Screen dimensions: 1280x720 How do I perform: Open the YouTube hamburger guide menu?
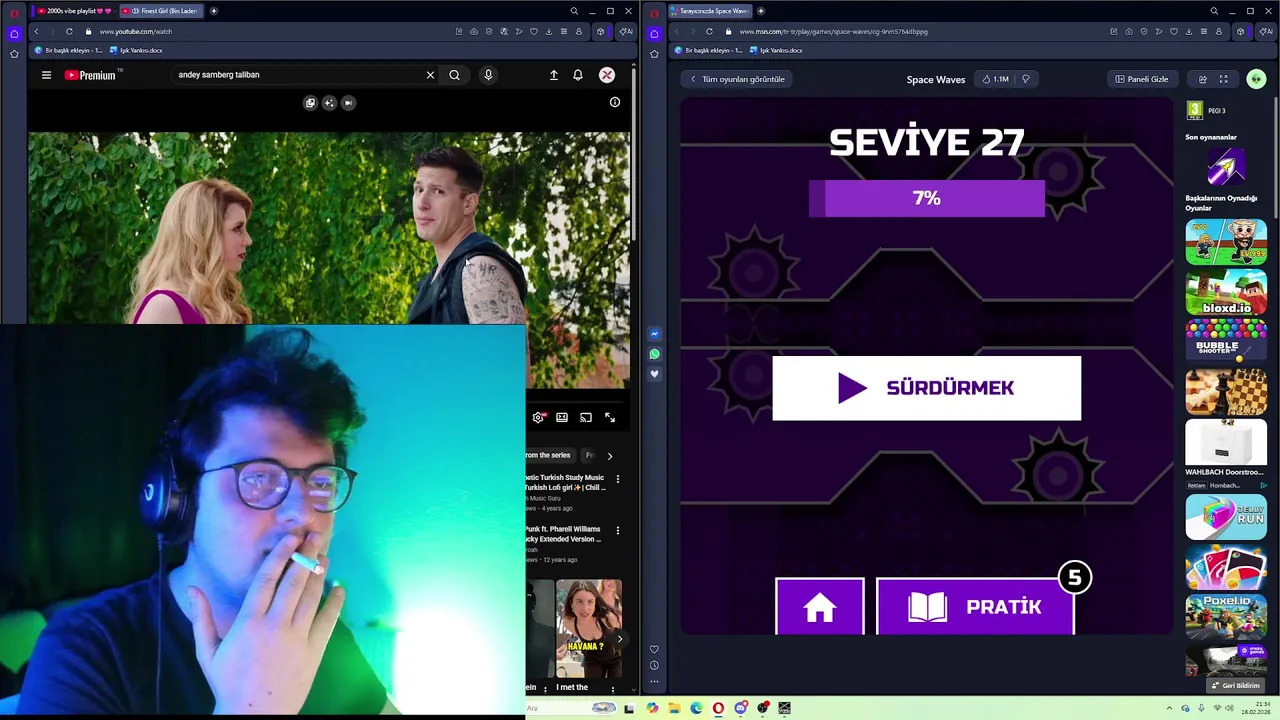(46, 75)
